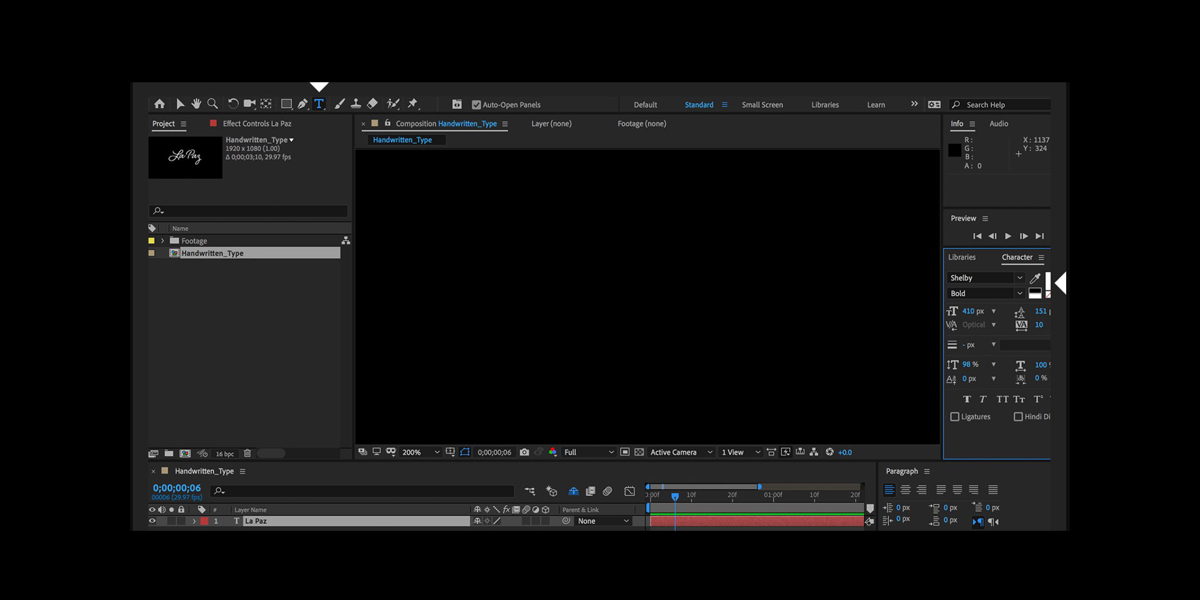1200x600 pixels.
Task: Enable the Hindi Digits checkbox
Action: (x=1018, y=417)
